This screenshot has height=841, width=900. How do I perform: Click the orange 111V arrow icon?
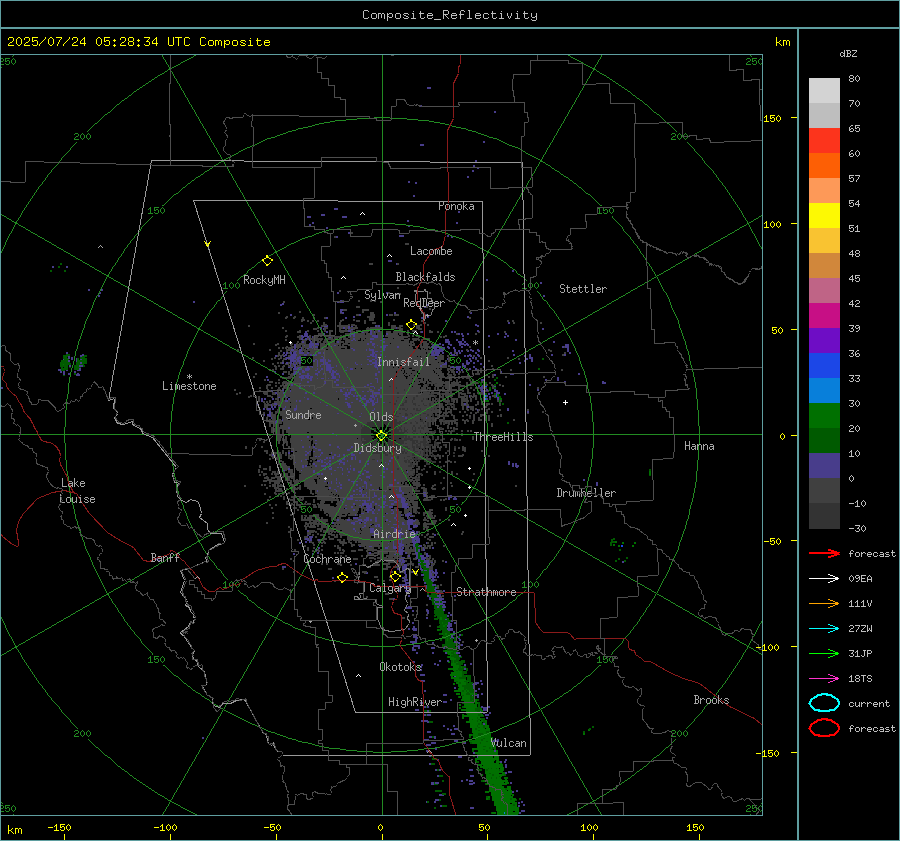pos(824,603)
